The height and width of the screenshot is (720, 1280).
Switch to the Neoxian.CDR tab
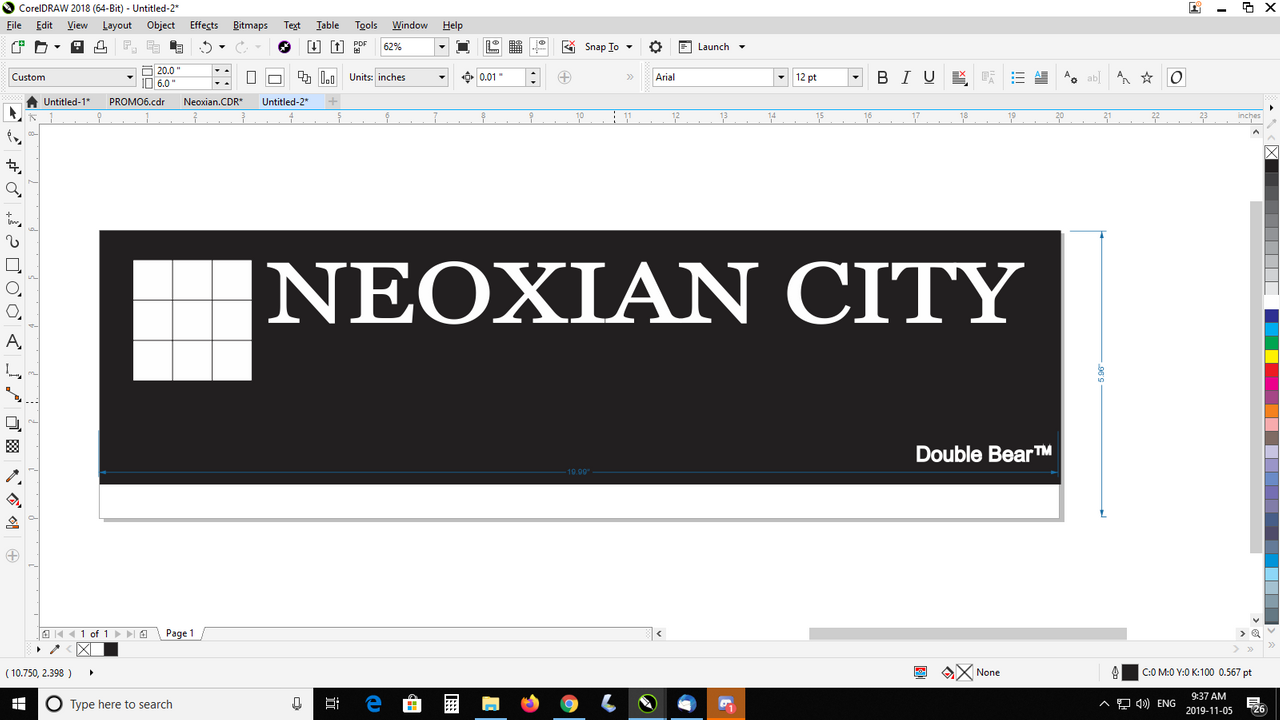[212, 102]
